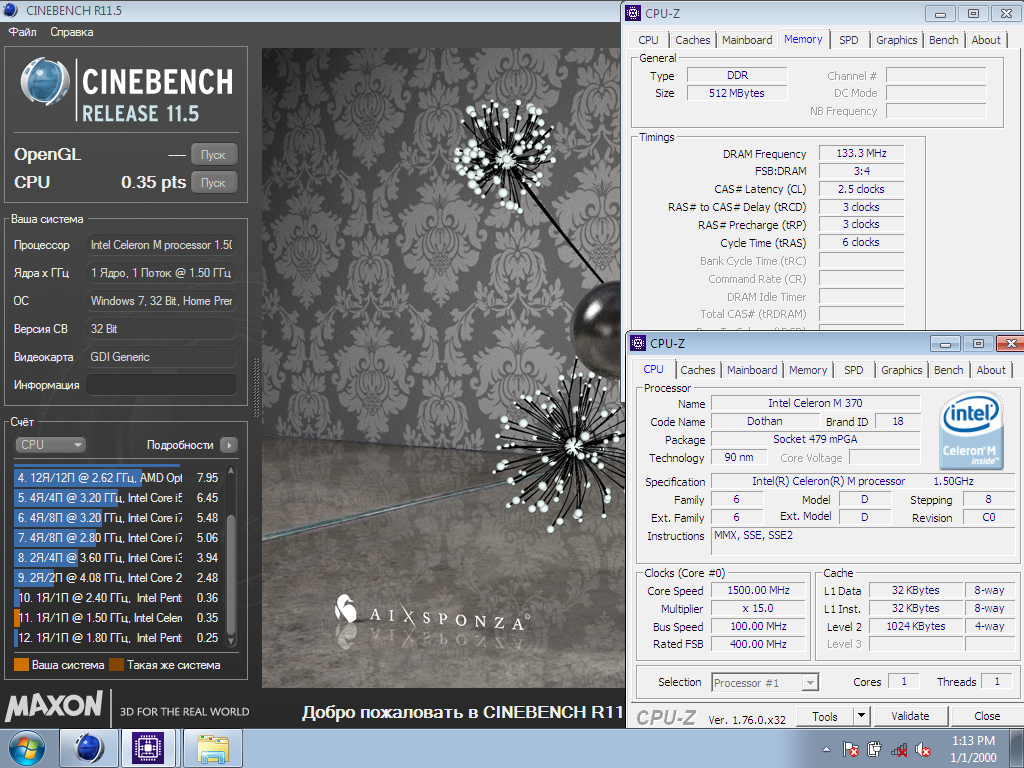Open Bench tab in lower CPU-Z window
1024x768 pixels.
tap(948, 370)
